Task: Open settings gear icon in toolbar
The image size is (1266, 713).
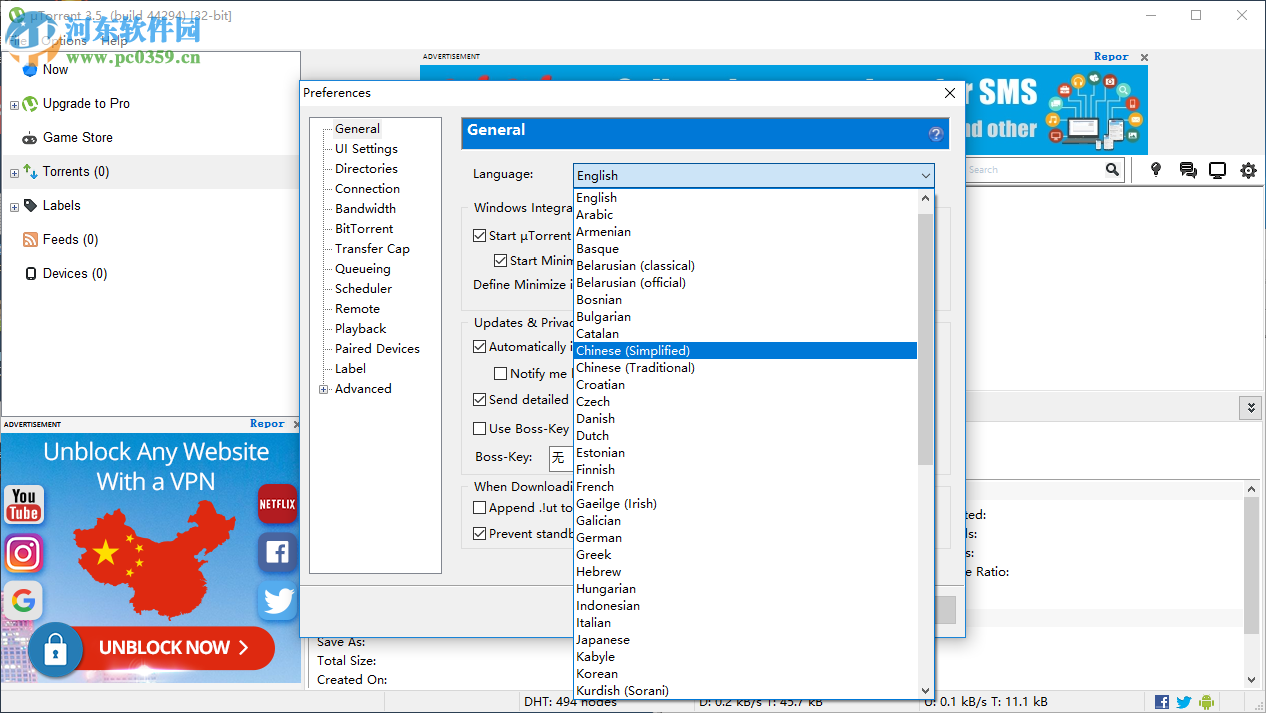Action: click(1248, 170)
